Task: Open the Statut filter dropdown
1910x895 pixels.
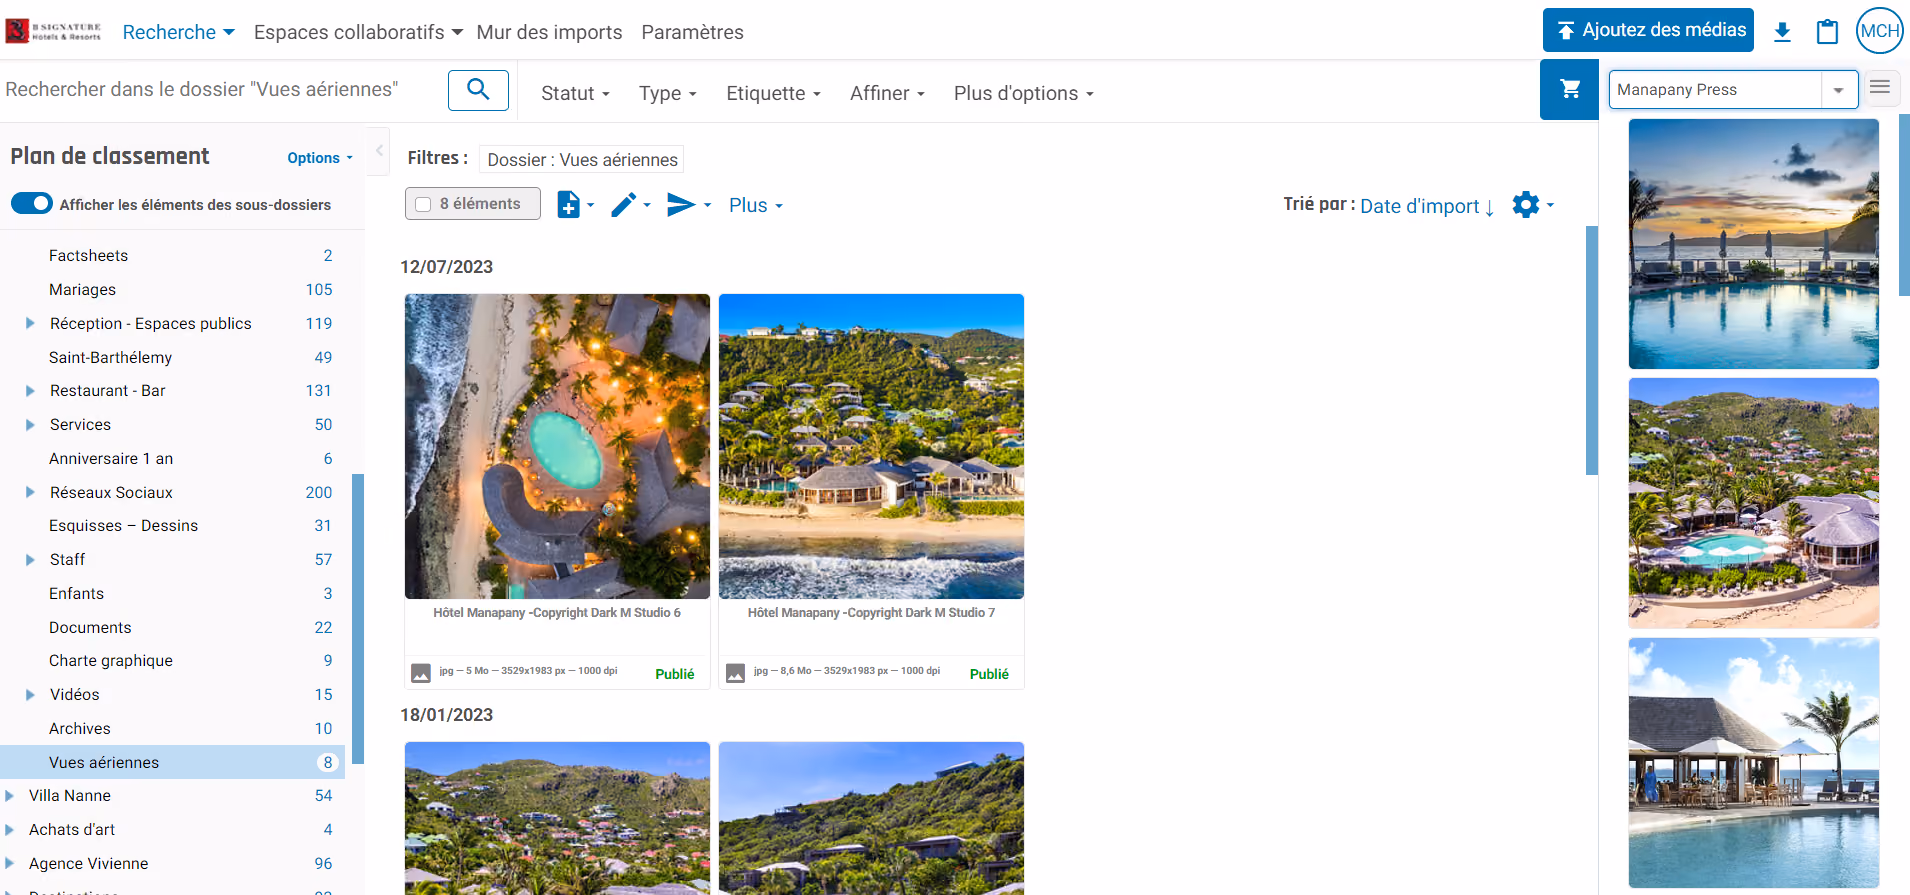Action: pos(575,93)
